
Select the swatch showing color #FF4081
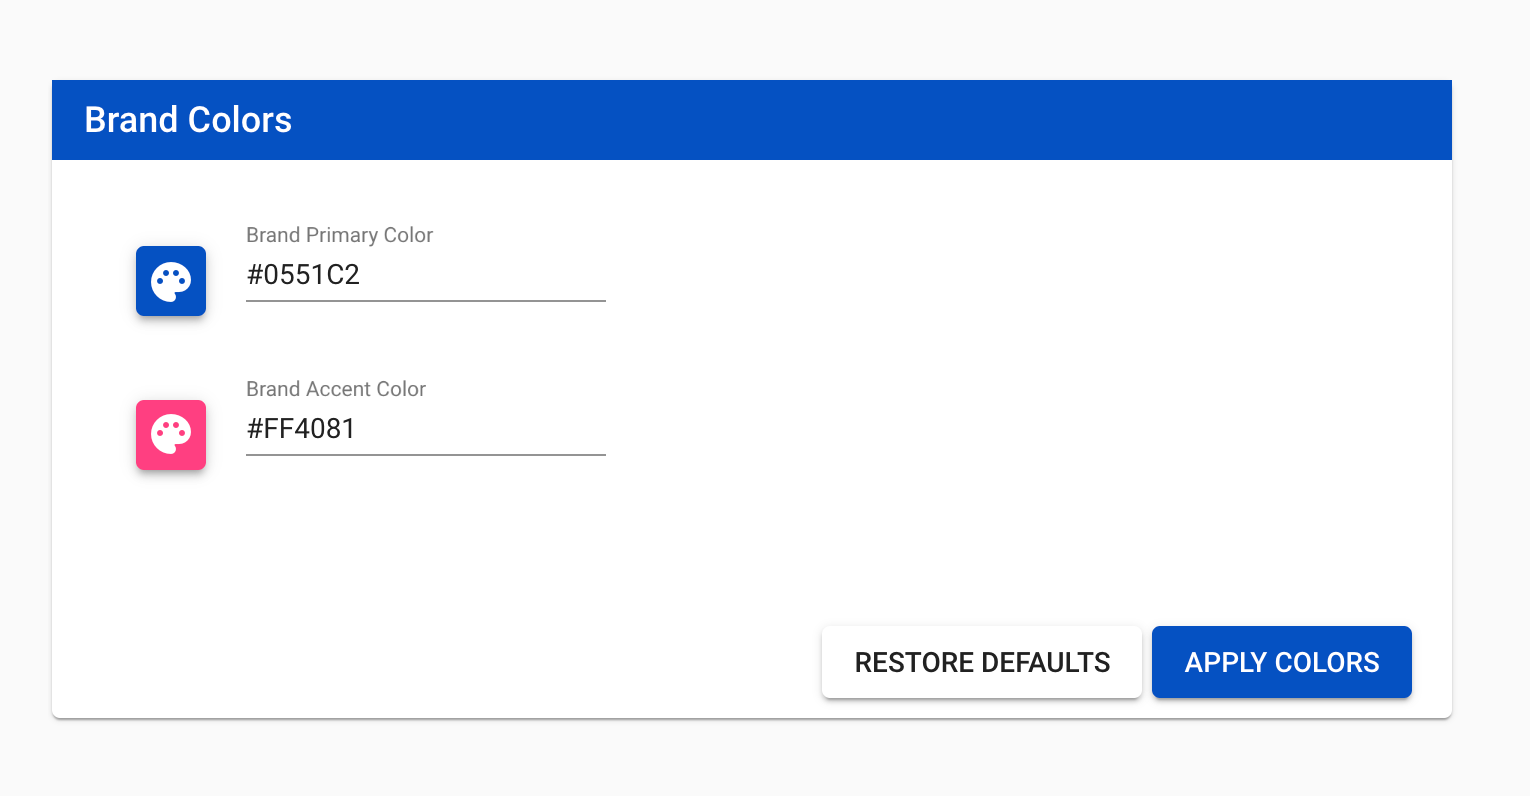tap(171, 435)
